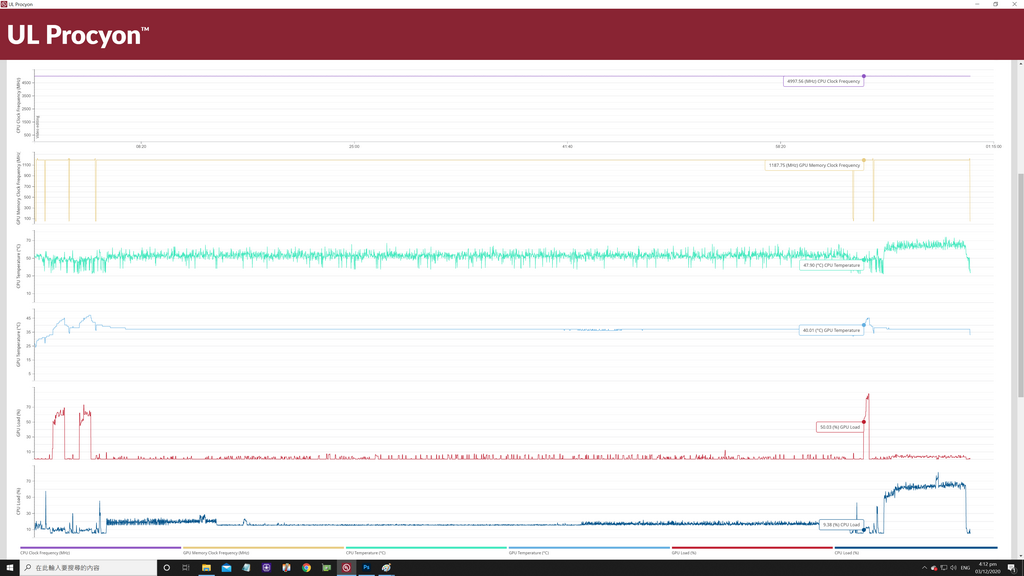Viewport: 1024px width, 576px height.
Task: Open the Mail app in taskbar
Action: (x=226, y=568)
